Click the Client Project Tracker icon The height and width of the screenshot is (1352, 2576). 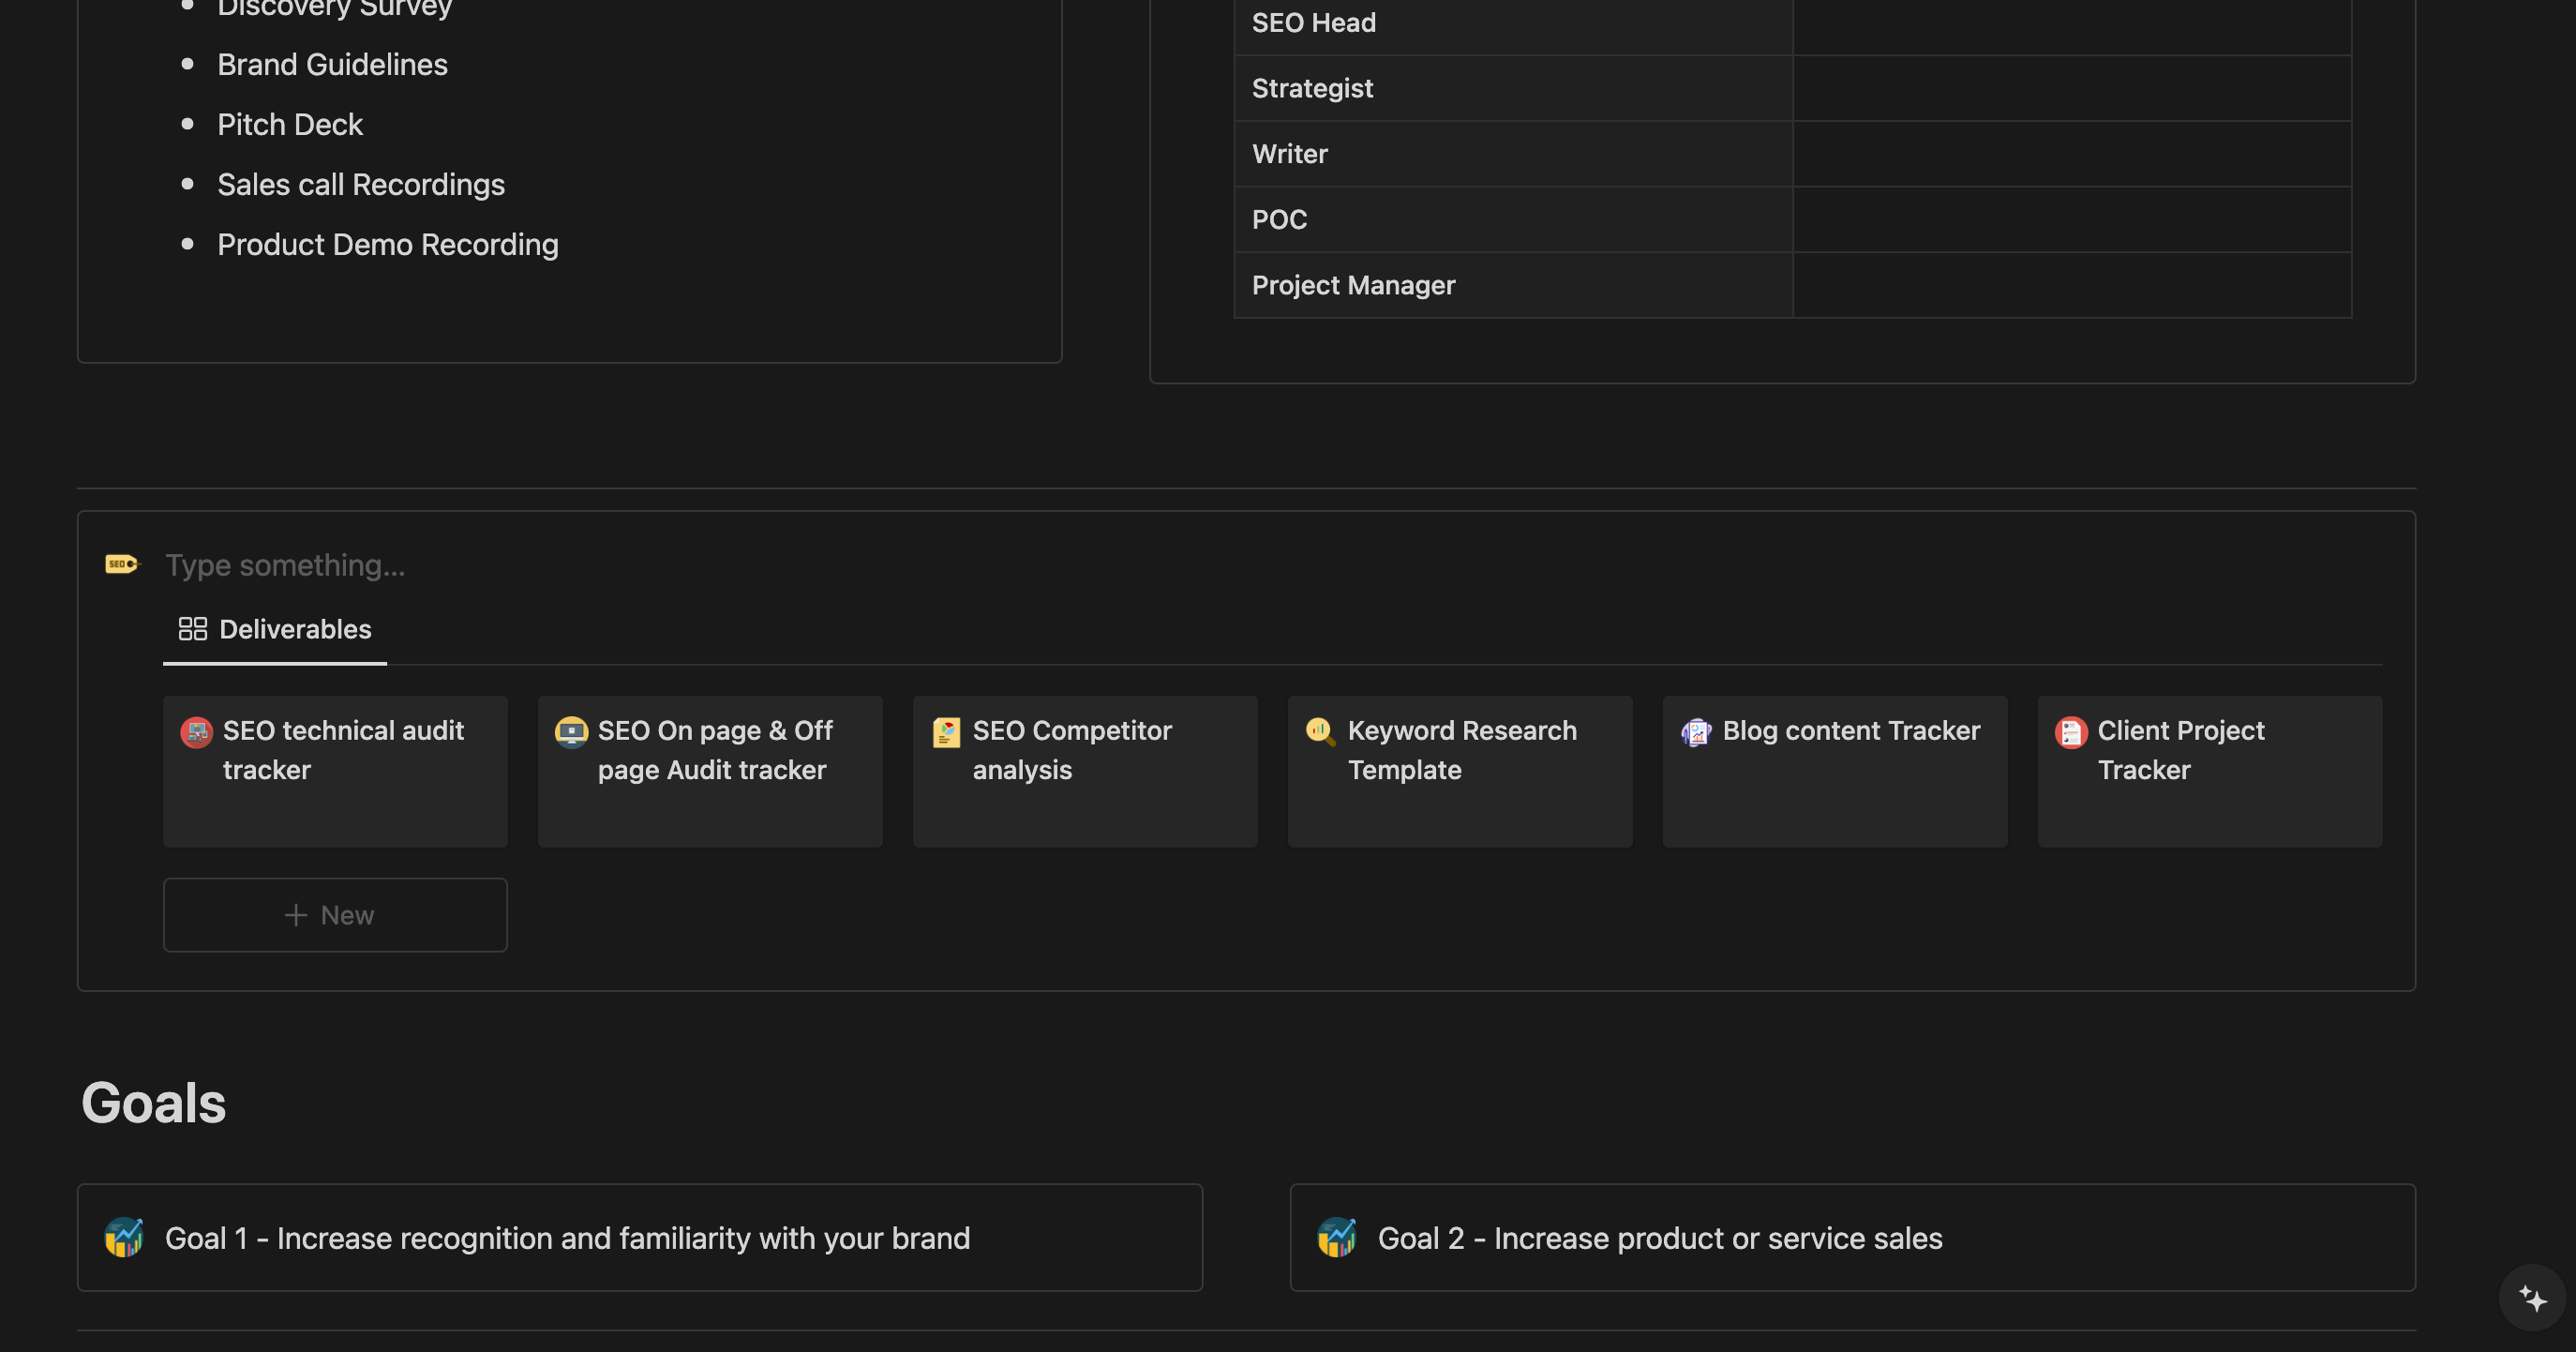coord(2071,732)
